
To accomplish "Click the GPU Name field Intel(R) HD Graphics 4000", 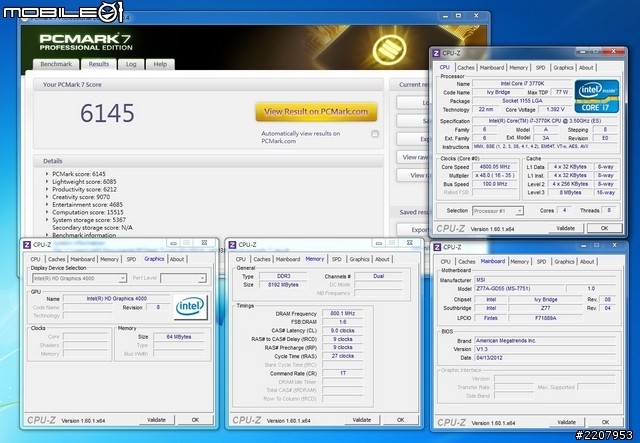I will tap(116, 299).
